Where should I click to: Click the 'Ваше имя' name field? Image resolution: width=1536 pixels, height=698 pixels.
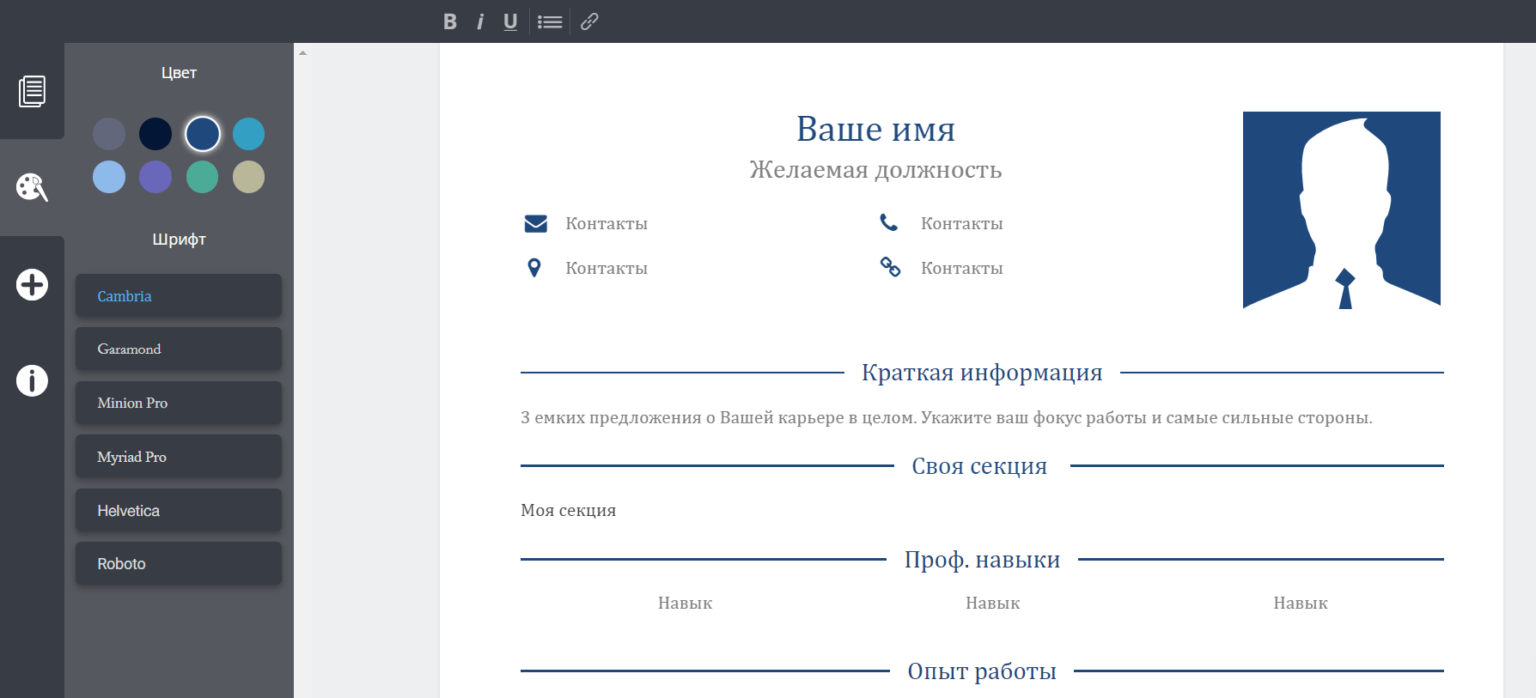875,129
